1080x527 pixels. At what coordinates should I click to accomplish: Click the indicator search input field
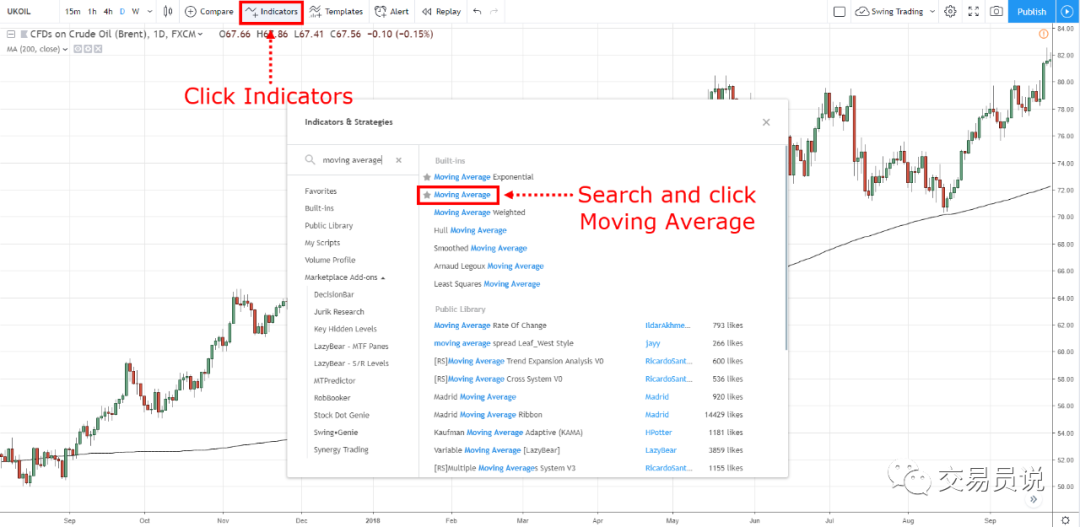[353, 160]
